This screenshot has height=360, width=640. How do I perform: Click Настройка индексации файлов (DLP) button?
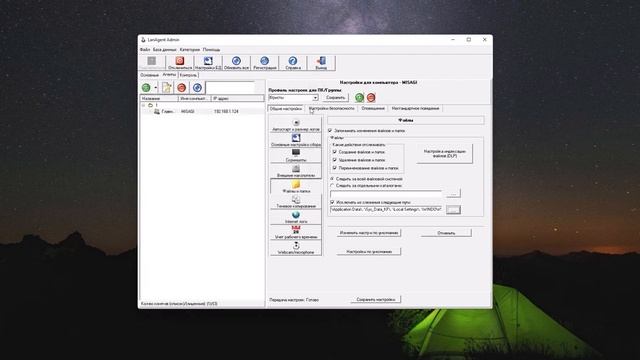pyautogui.click(x=444, y=153)
